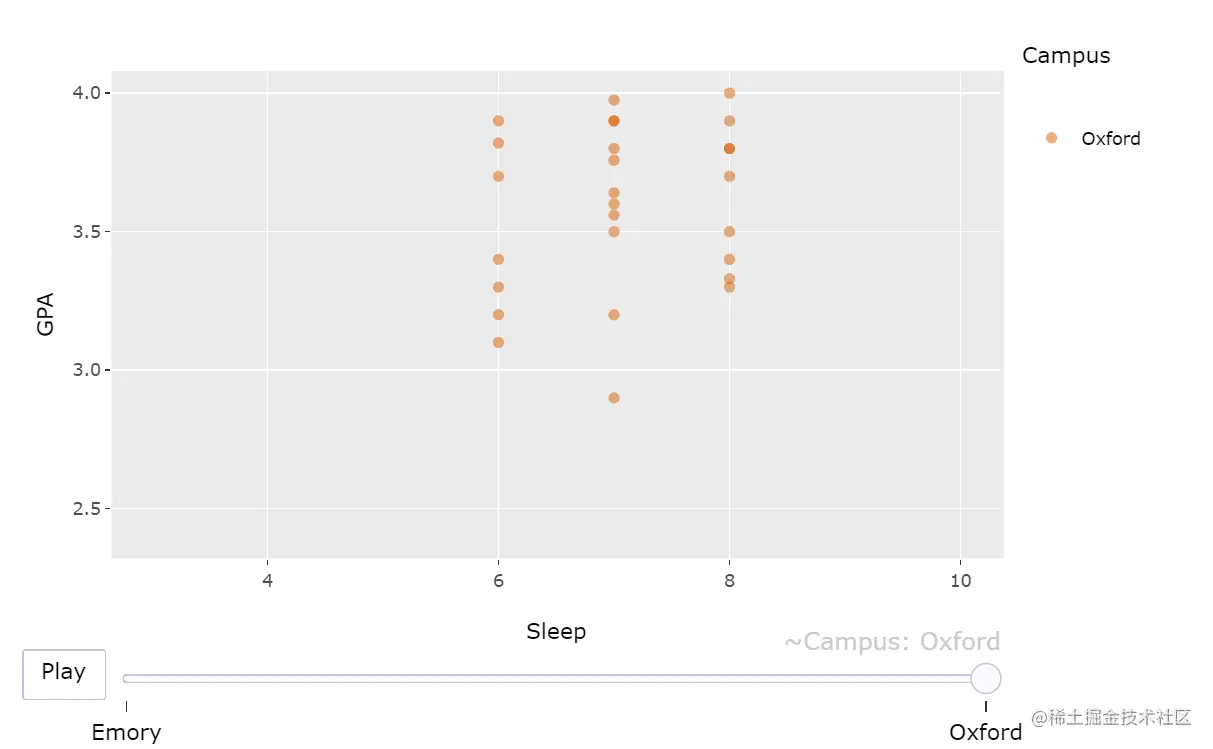Click the Sleep 7 point at GPA 3.2
1213x749 pixels.
[614, 315]
